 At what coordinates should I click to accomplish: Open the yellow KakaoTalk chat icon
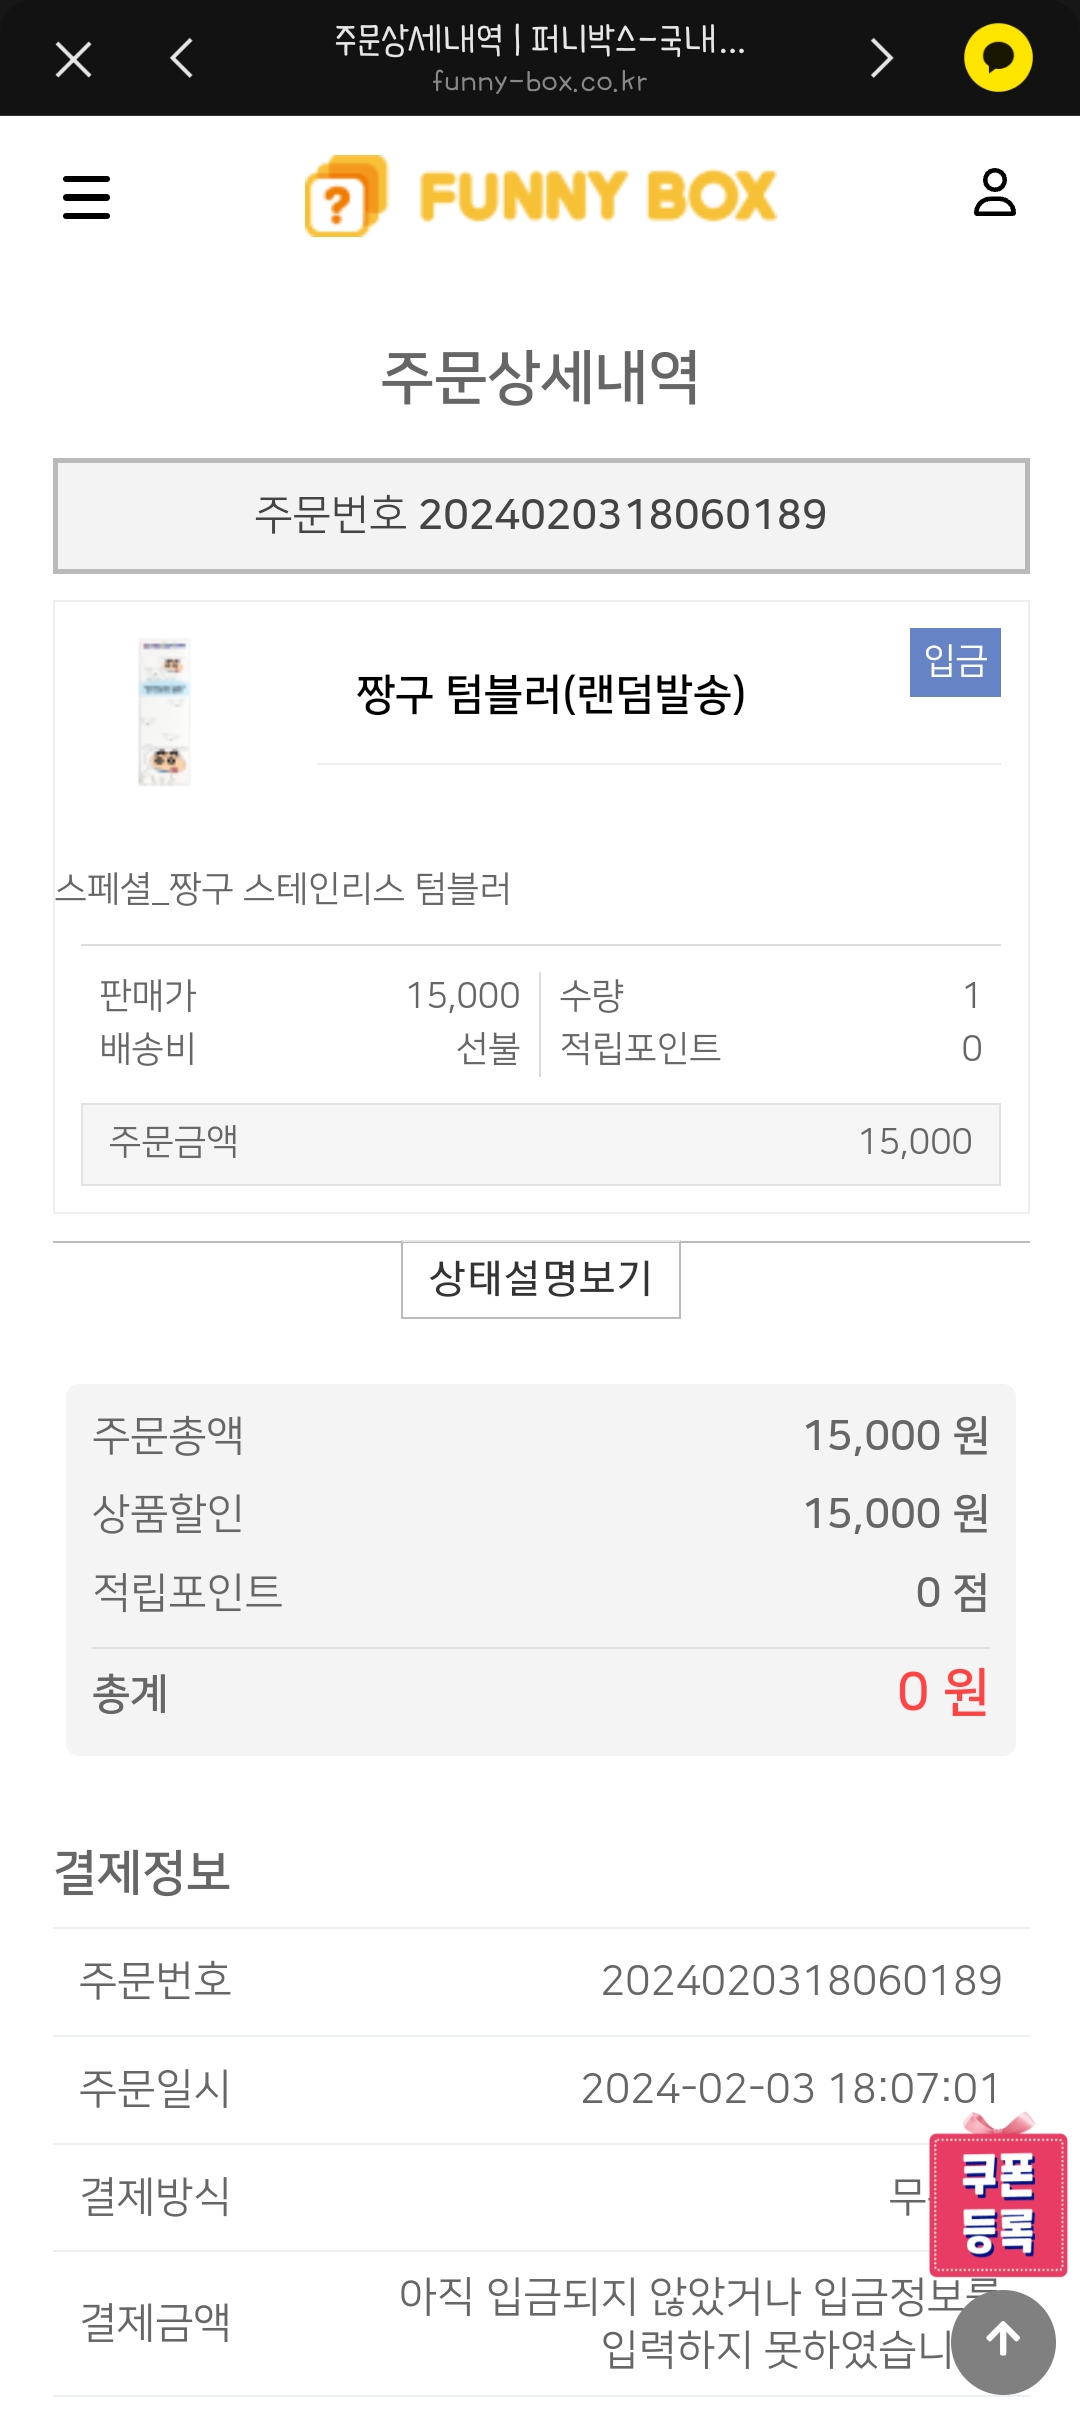997,58
